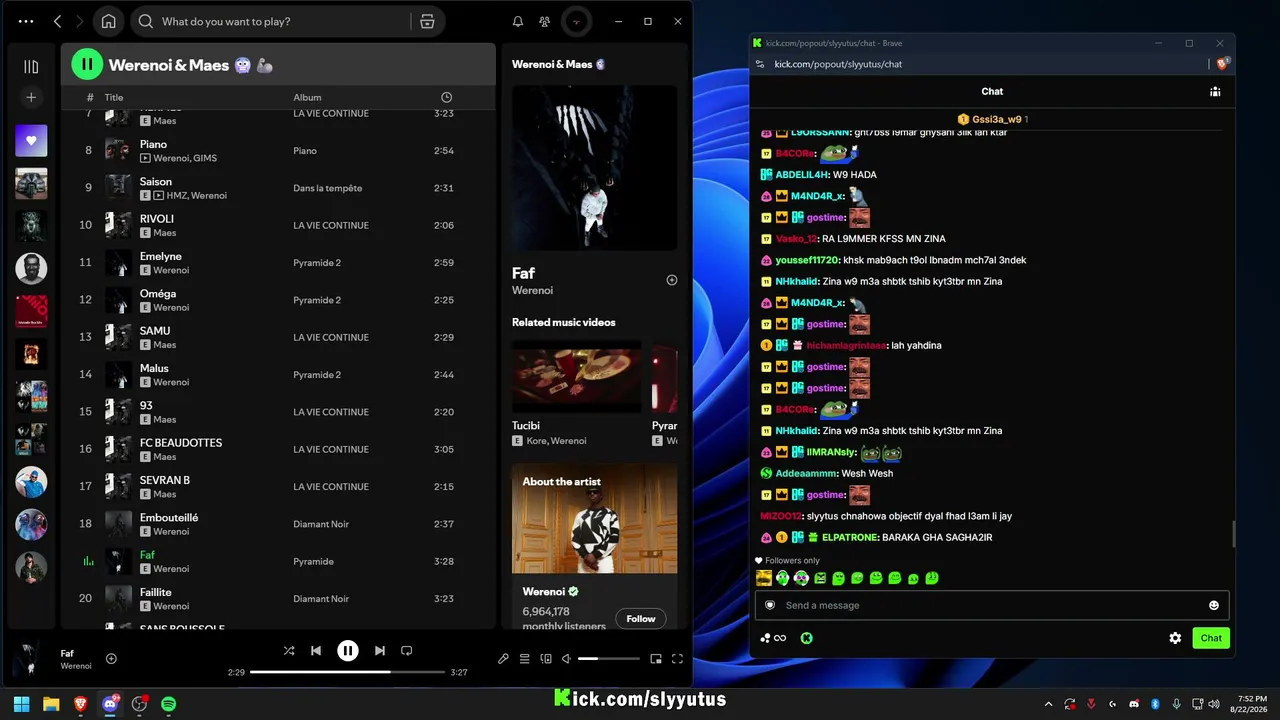This screenshot has height=720, width=1280.
Task: Open the Spotify profile avatar menu
Action: [576, 21]
